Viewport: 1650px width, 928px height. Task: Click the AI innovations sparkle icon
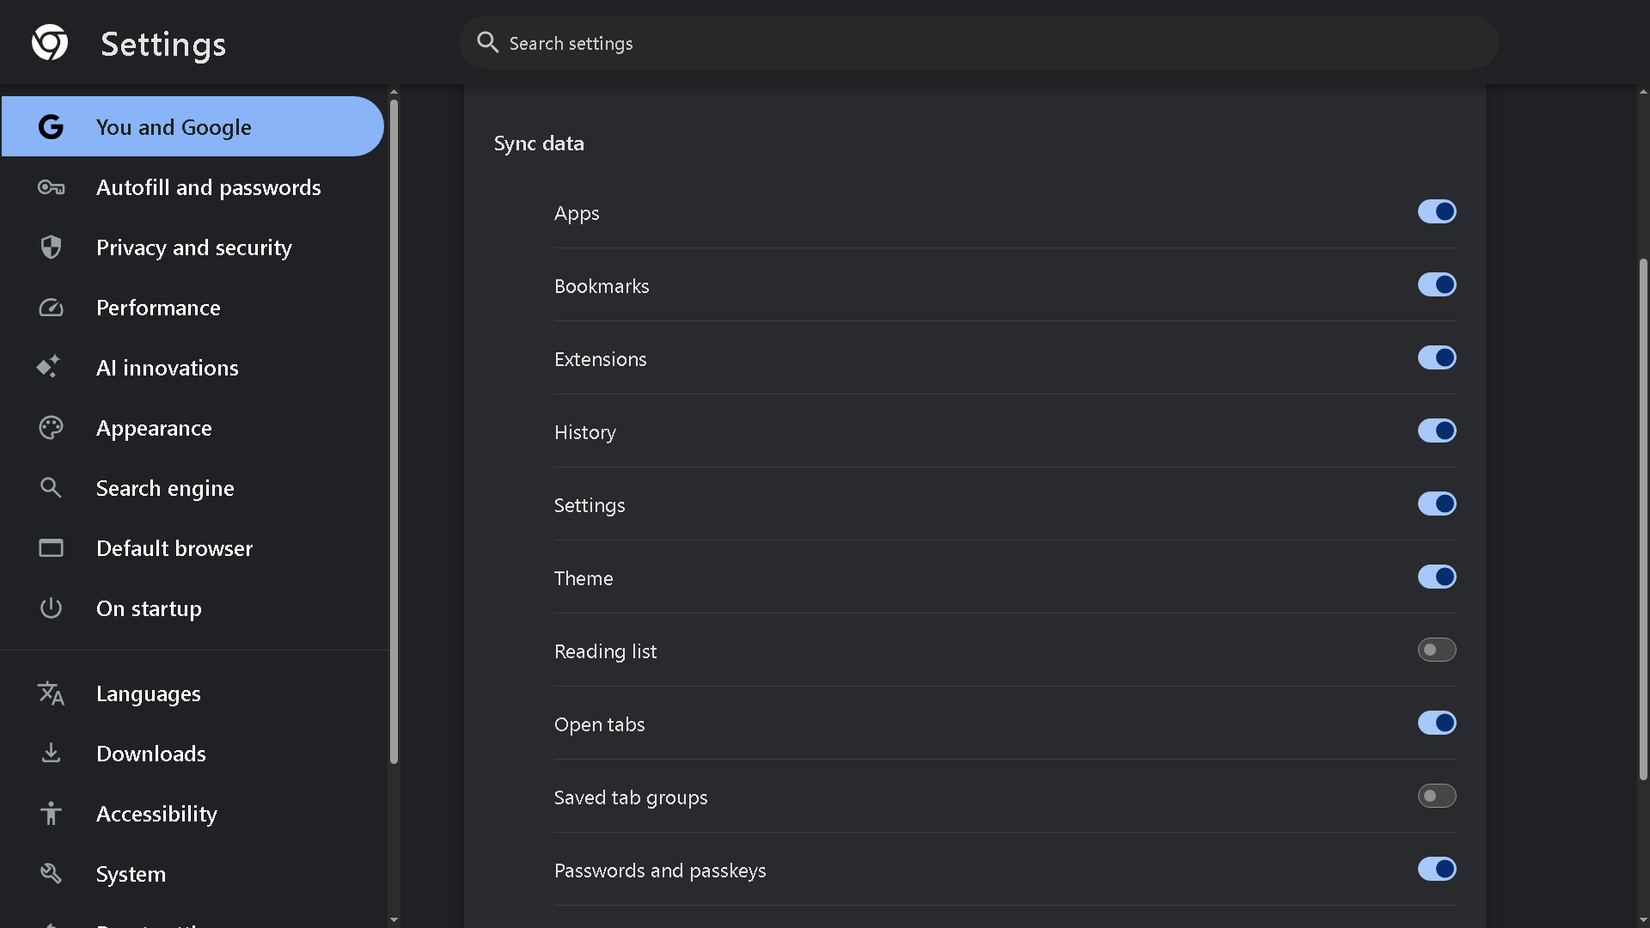pyautogui.click(x=50, y=367)
